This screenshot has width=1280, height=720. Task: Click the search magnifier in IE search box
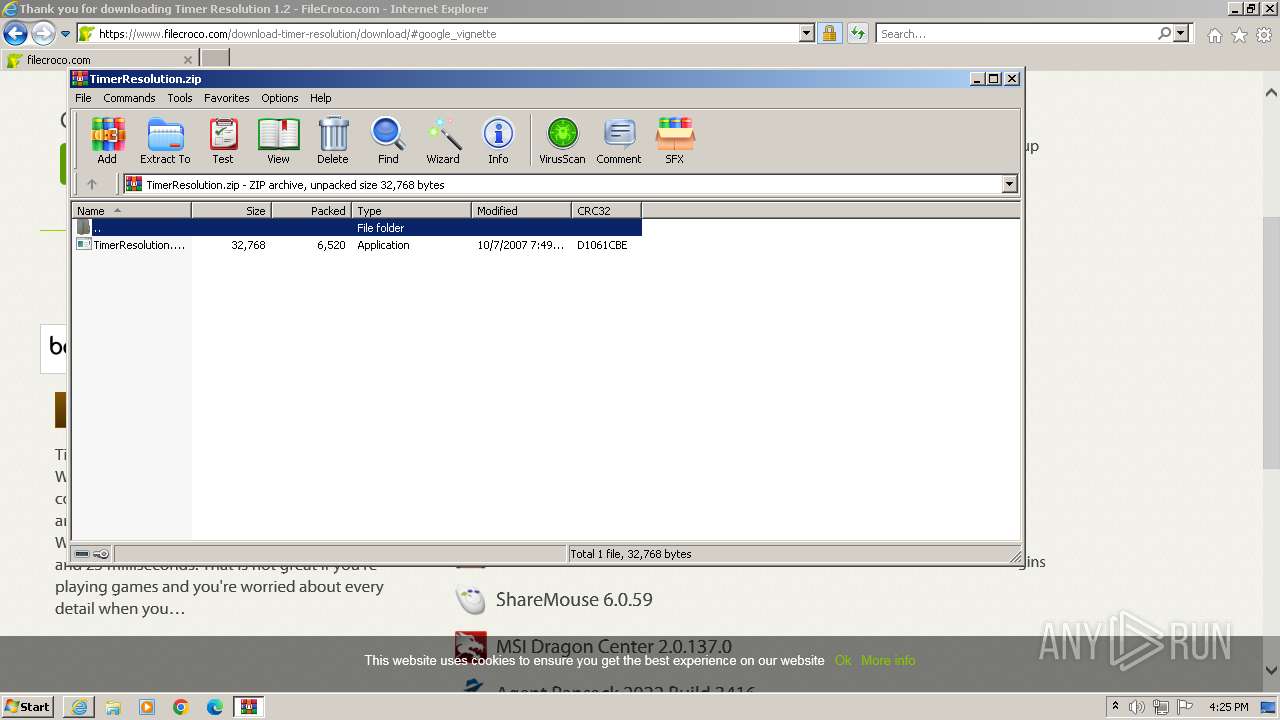(x=1164, y=33)
